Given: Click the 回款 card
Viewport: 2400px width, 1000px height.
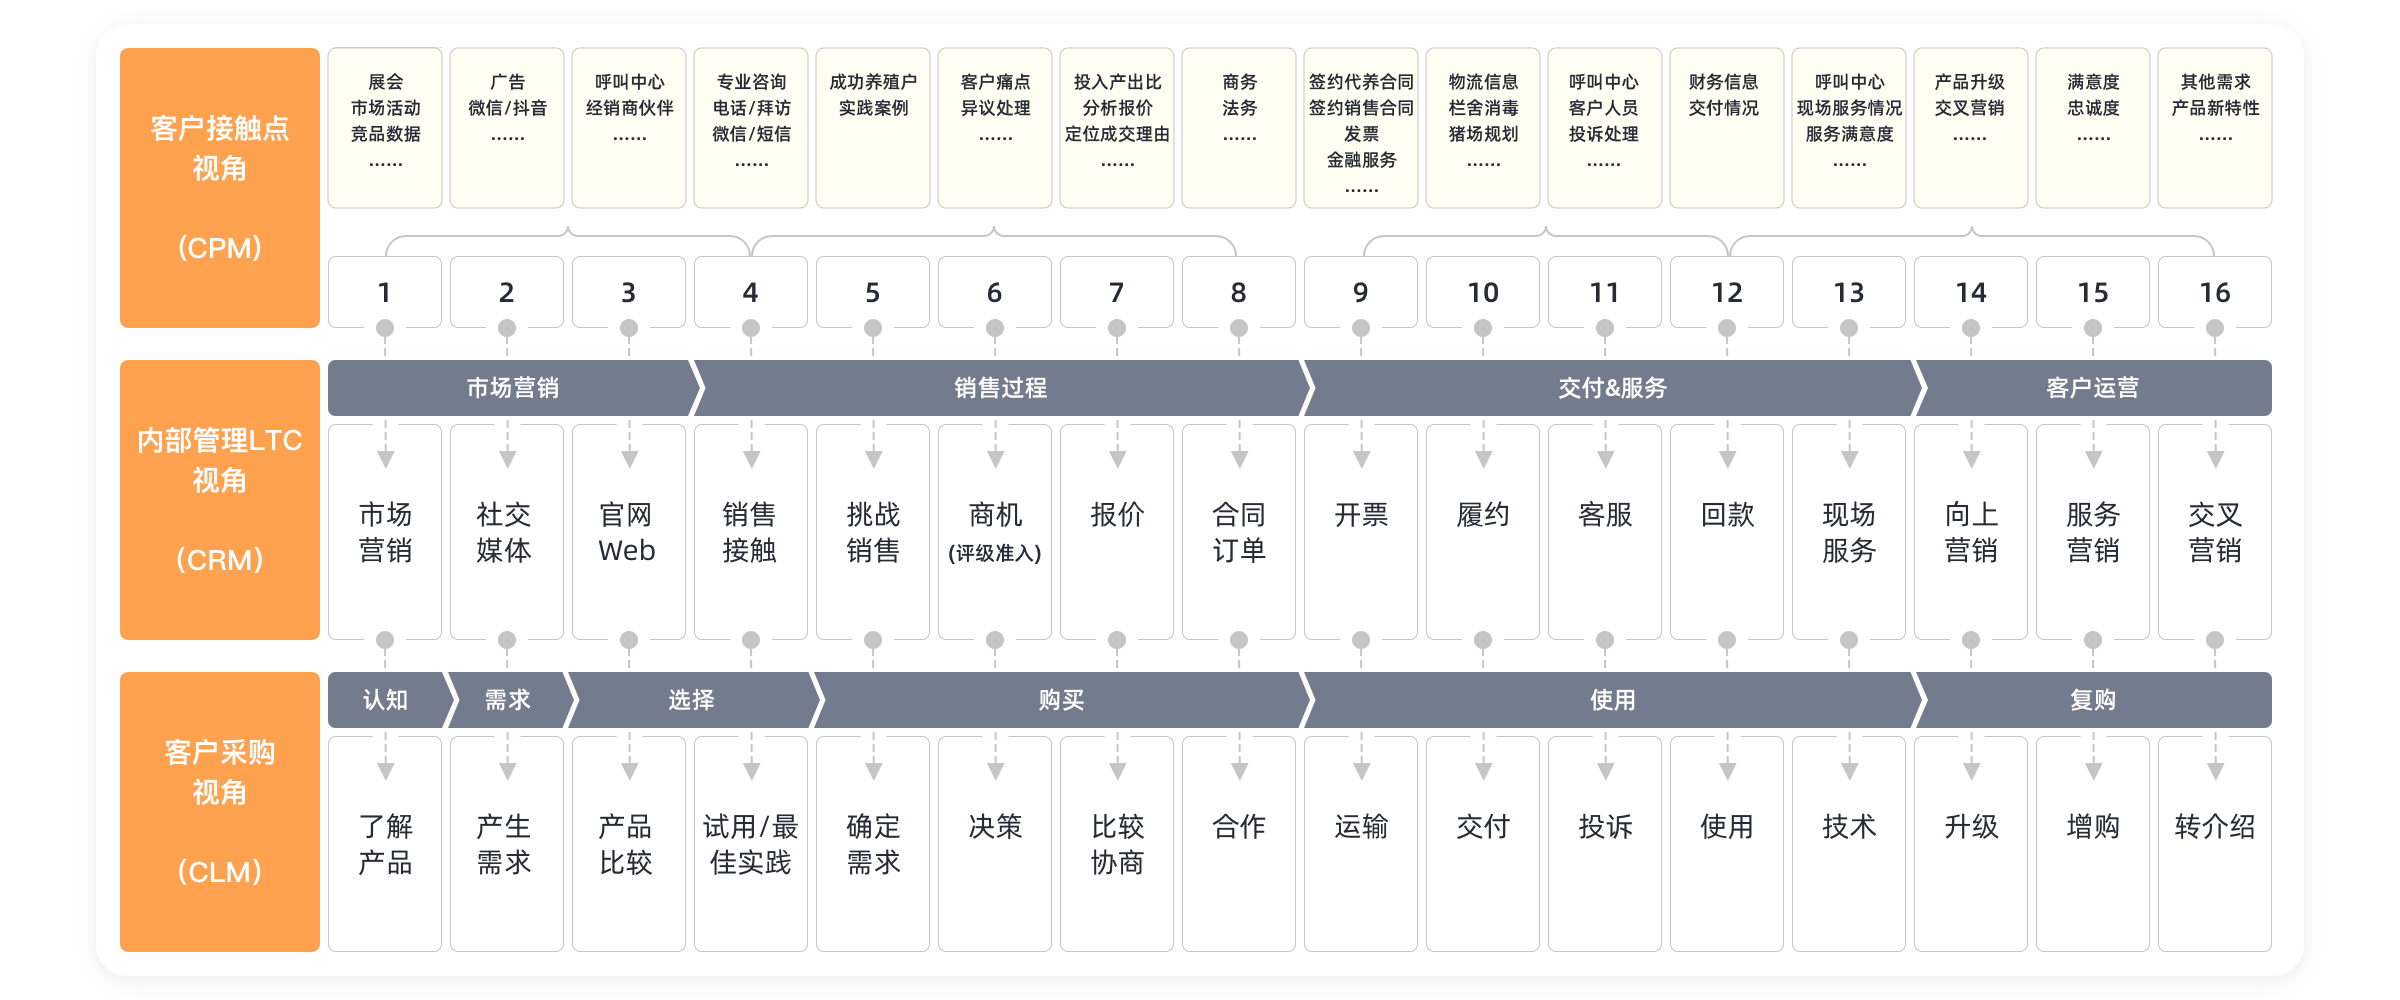Looking at the screenshot, I should [1727, 533].
